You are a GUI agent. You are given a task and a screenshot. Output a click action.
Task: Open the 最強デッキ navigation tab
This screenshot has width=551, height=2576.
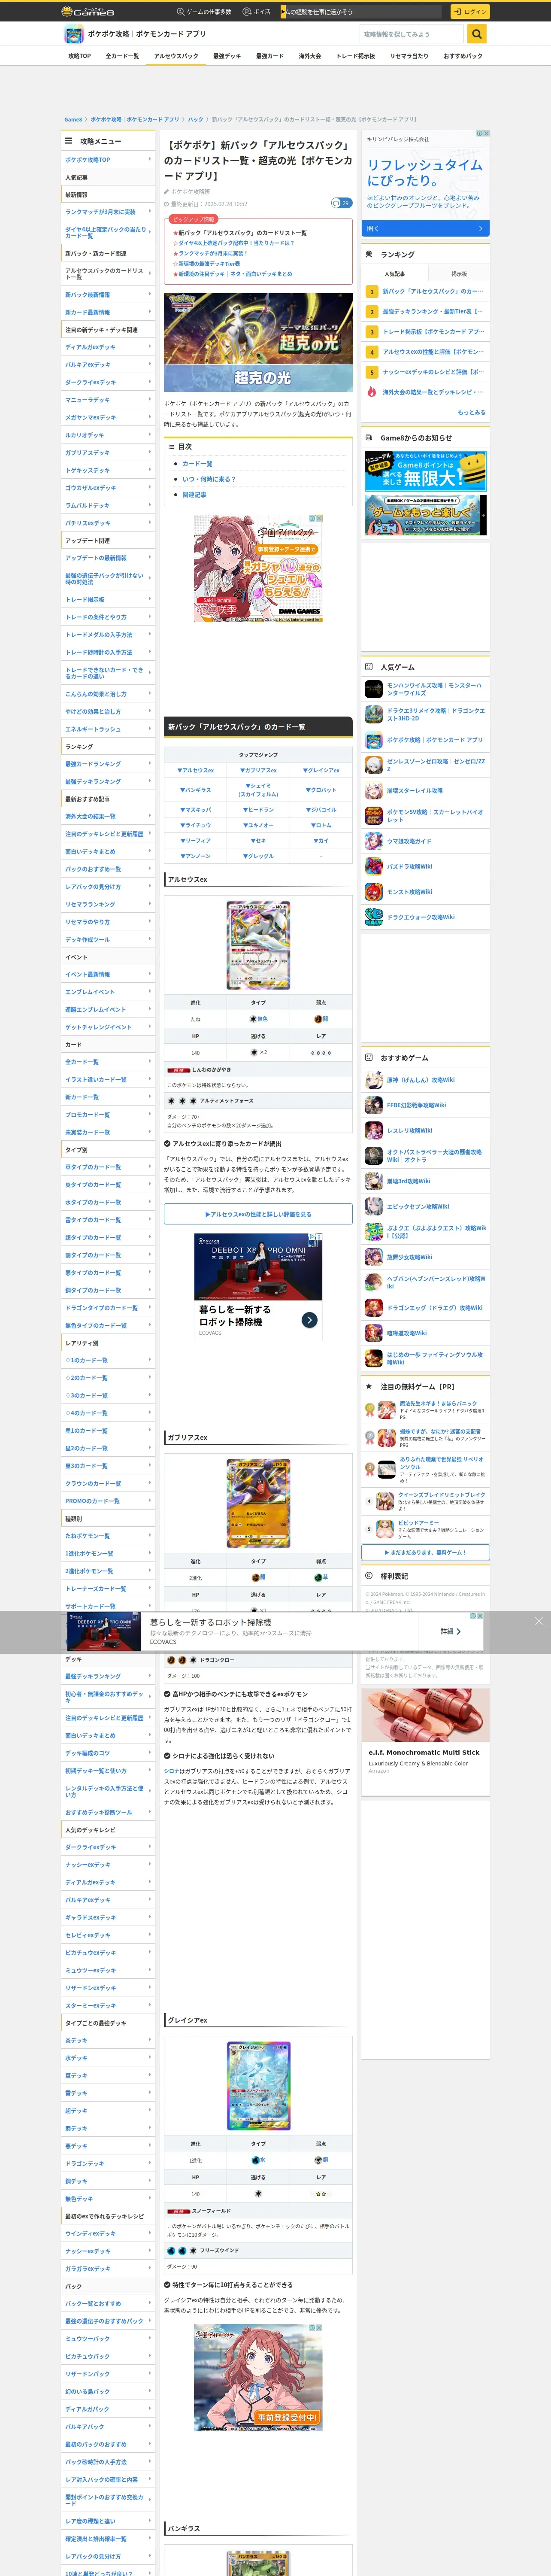[226, 56]
